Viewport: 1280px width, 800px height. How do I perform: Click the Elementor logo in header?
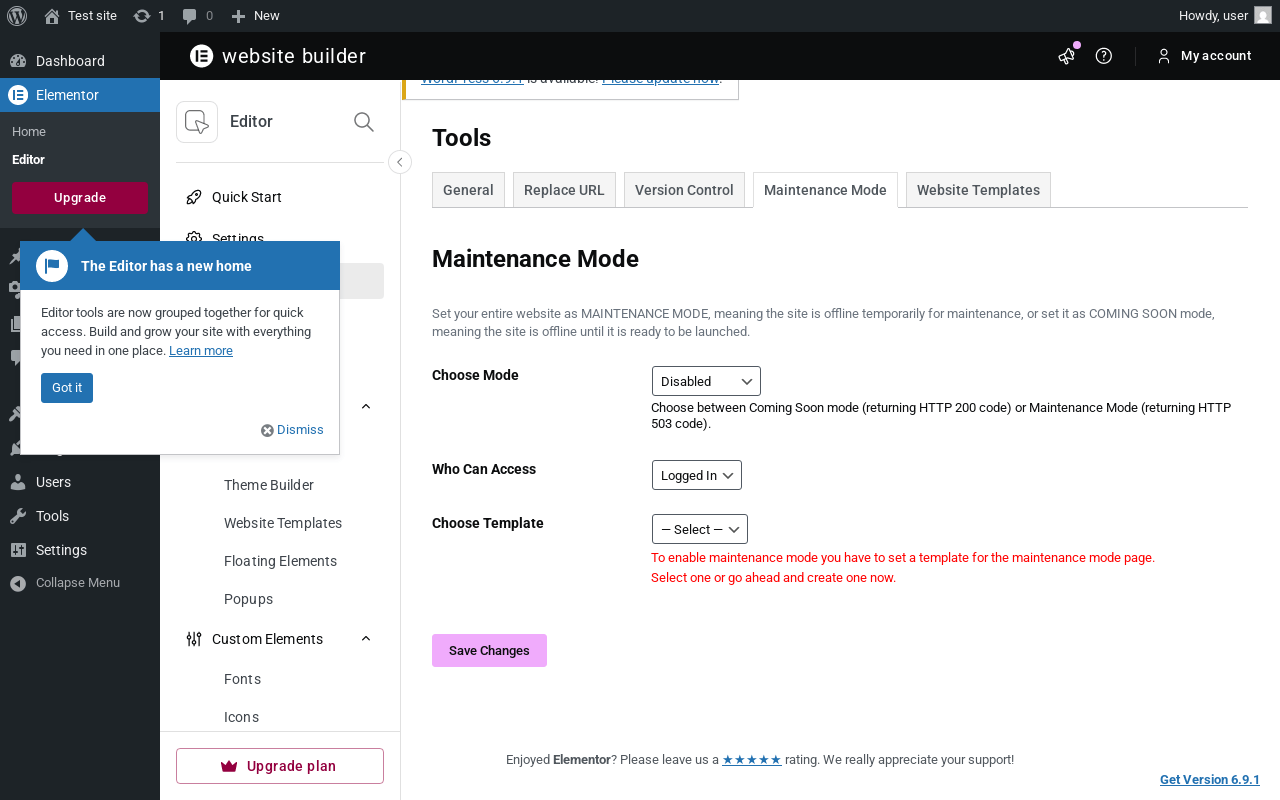click(202, 56)
